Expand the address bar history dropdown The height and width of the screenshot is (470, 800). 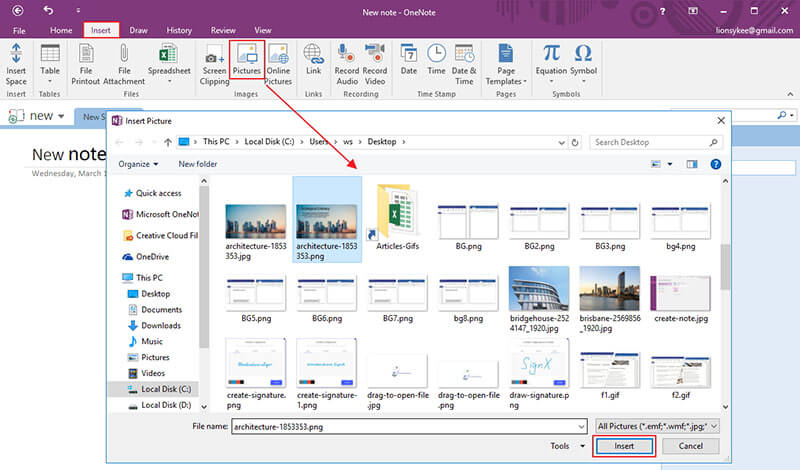click(x=561, y=142)
